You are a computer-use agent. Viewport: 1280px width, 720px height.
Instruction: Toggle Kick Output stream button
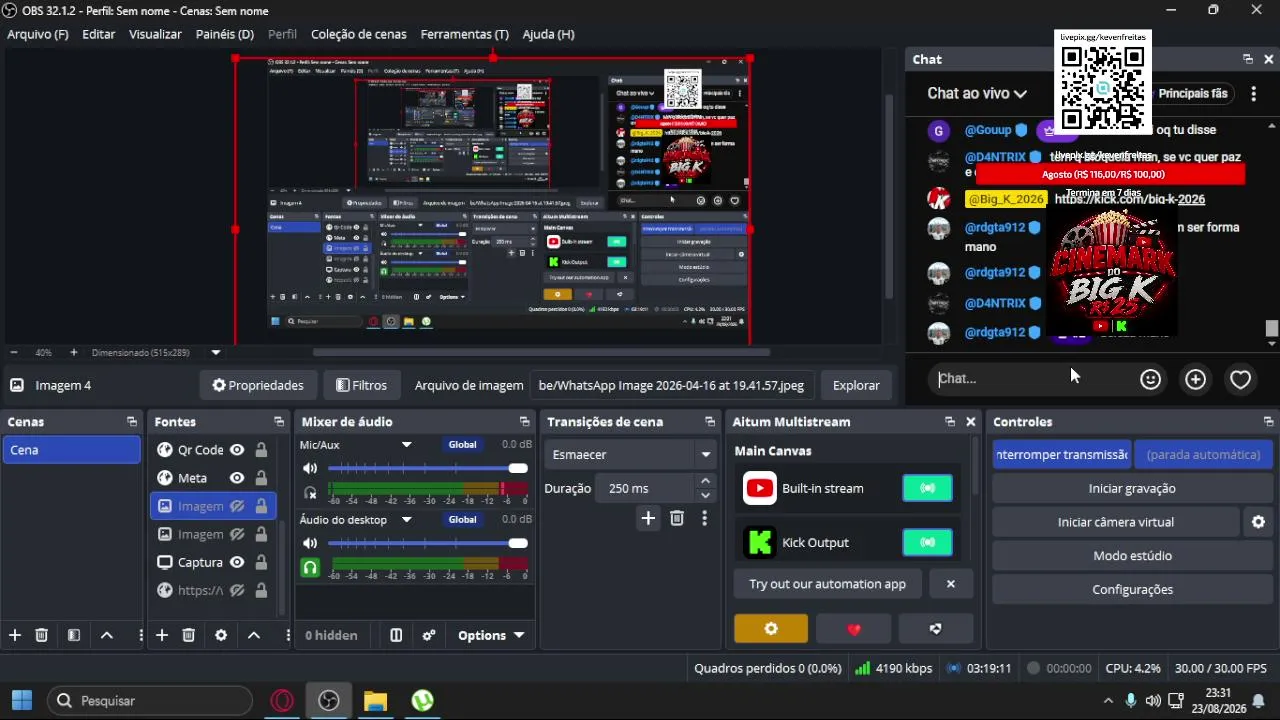[927, 542]
